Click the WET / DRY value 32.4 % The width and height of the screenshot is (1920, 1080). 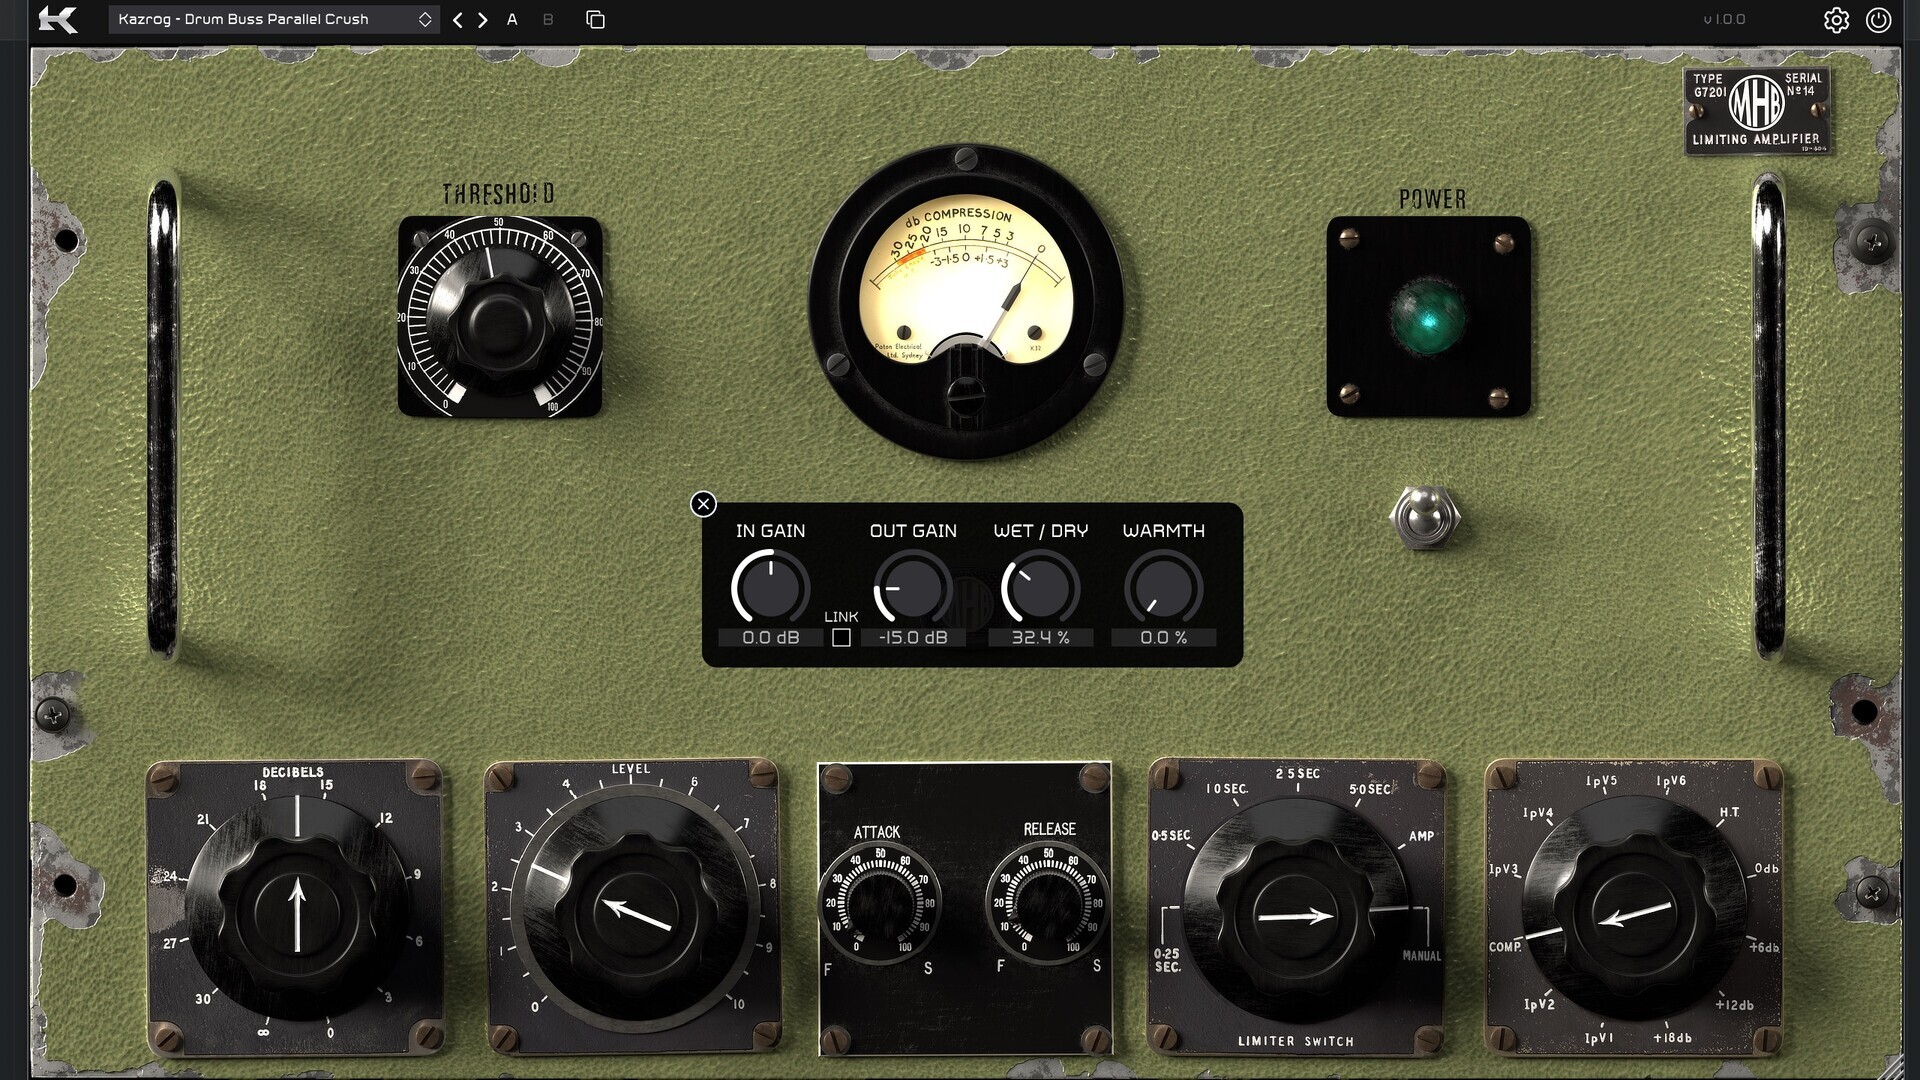1040,638
